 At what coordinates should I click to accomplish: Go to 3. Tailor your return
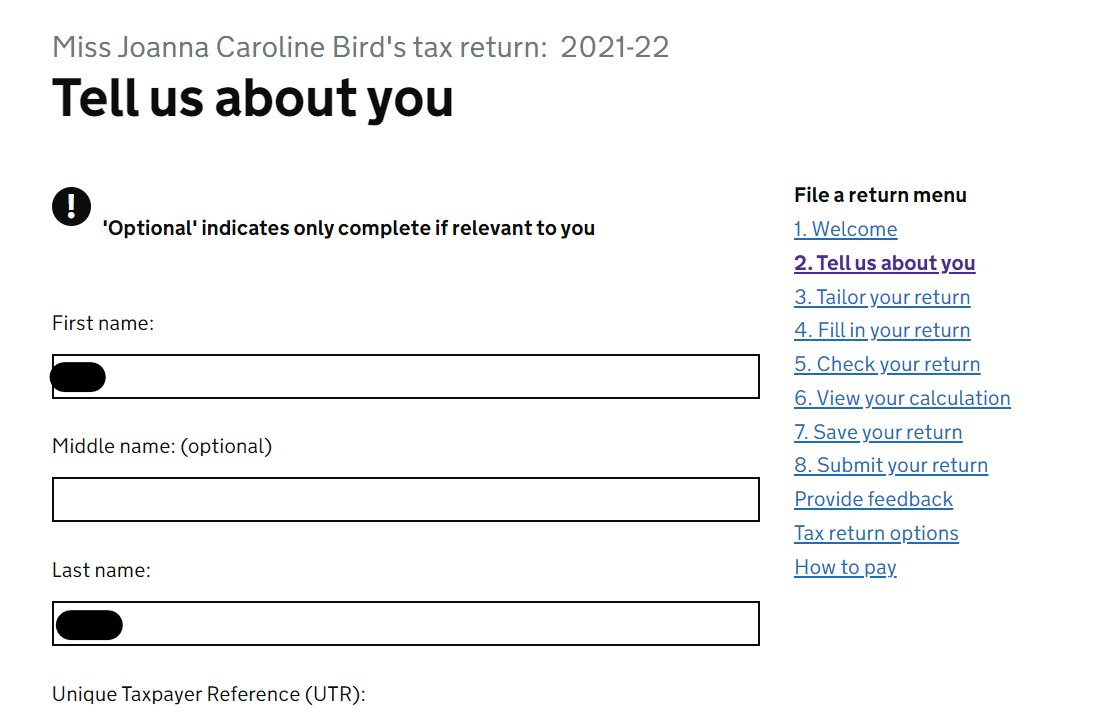pos(882,297)
